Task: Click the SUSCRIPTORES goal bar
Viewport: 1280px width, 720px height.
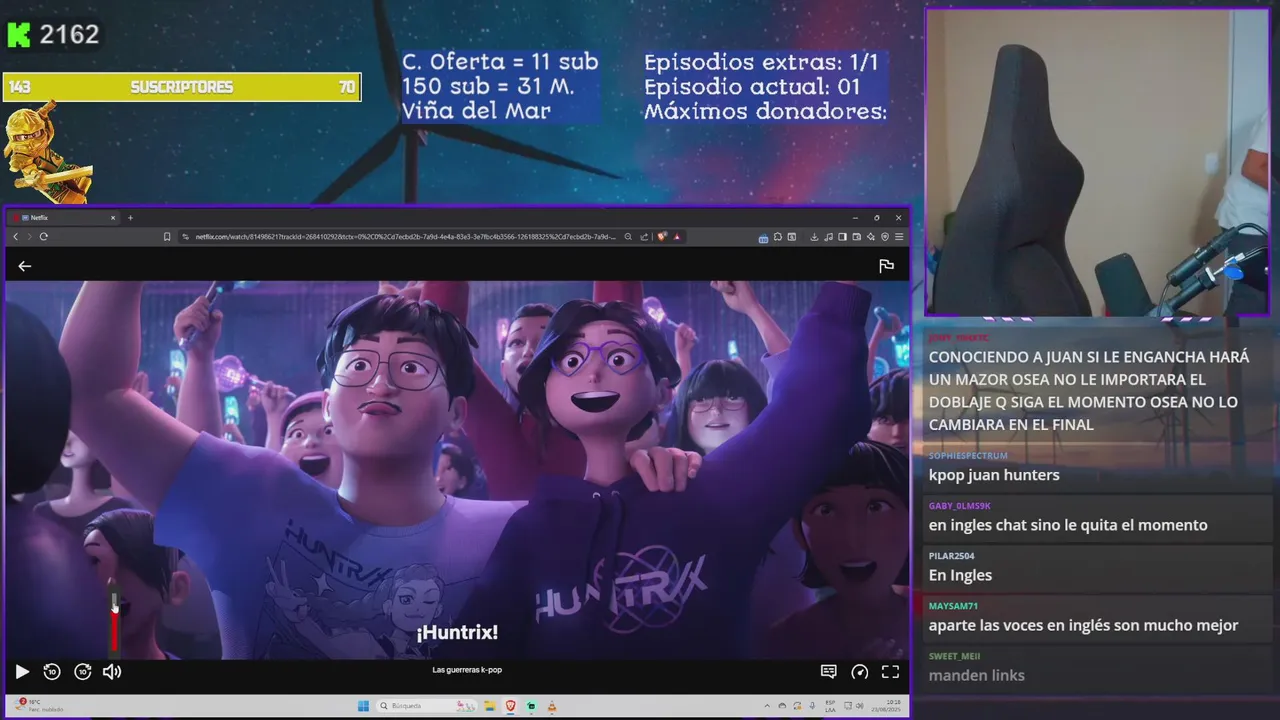Action: coord(182,87)
